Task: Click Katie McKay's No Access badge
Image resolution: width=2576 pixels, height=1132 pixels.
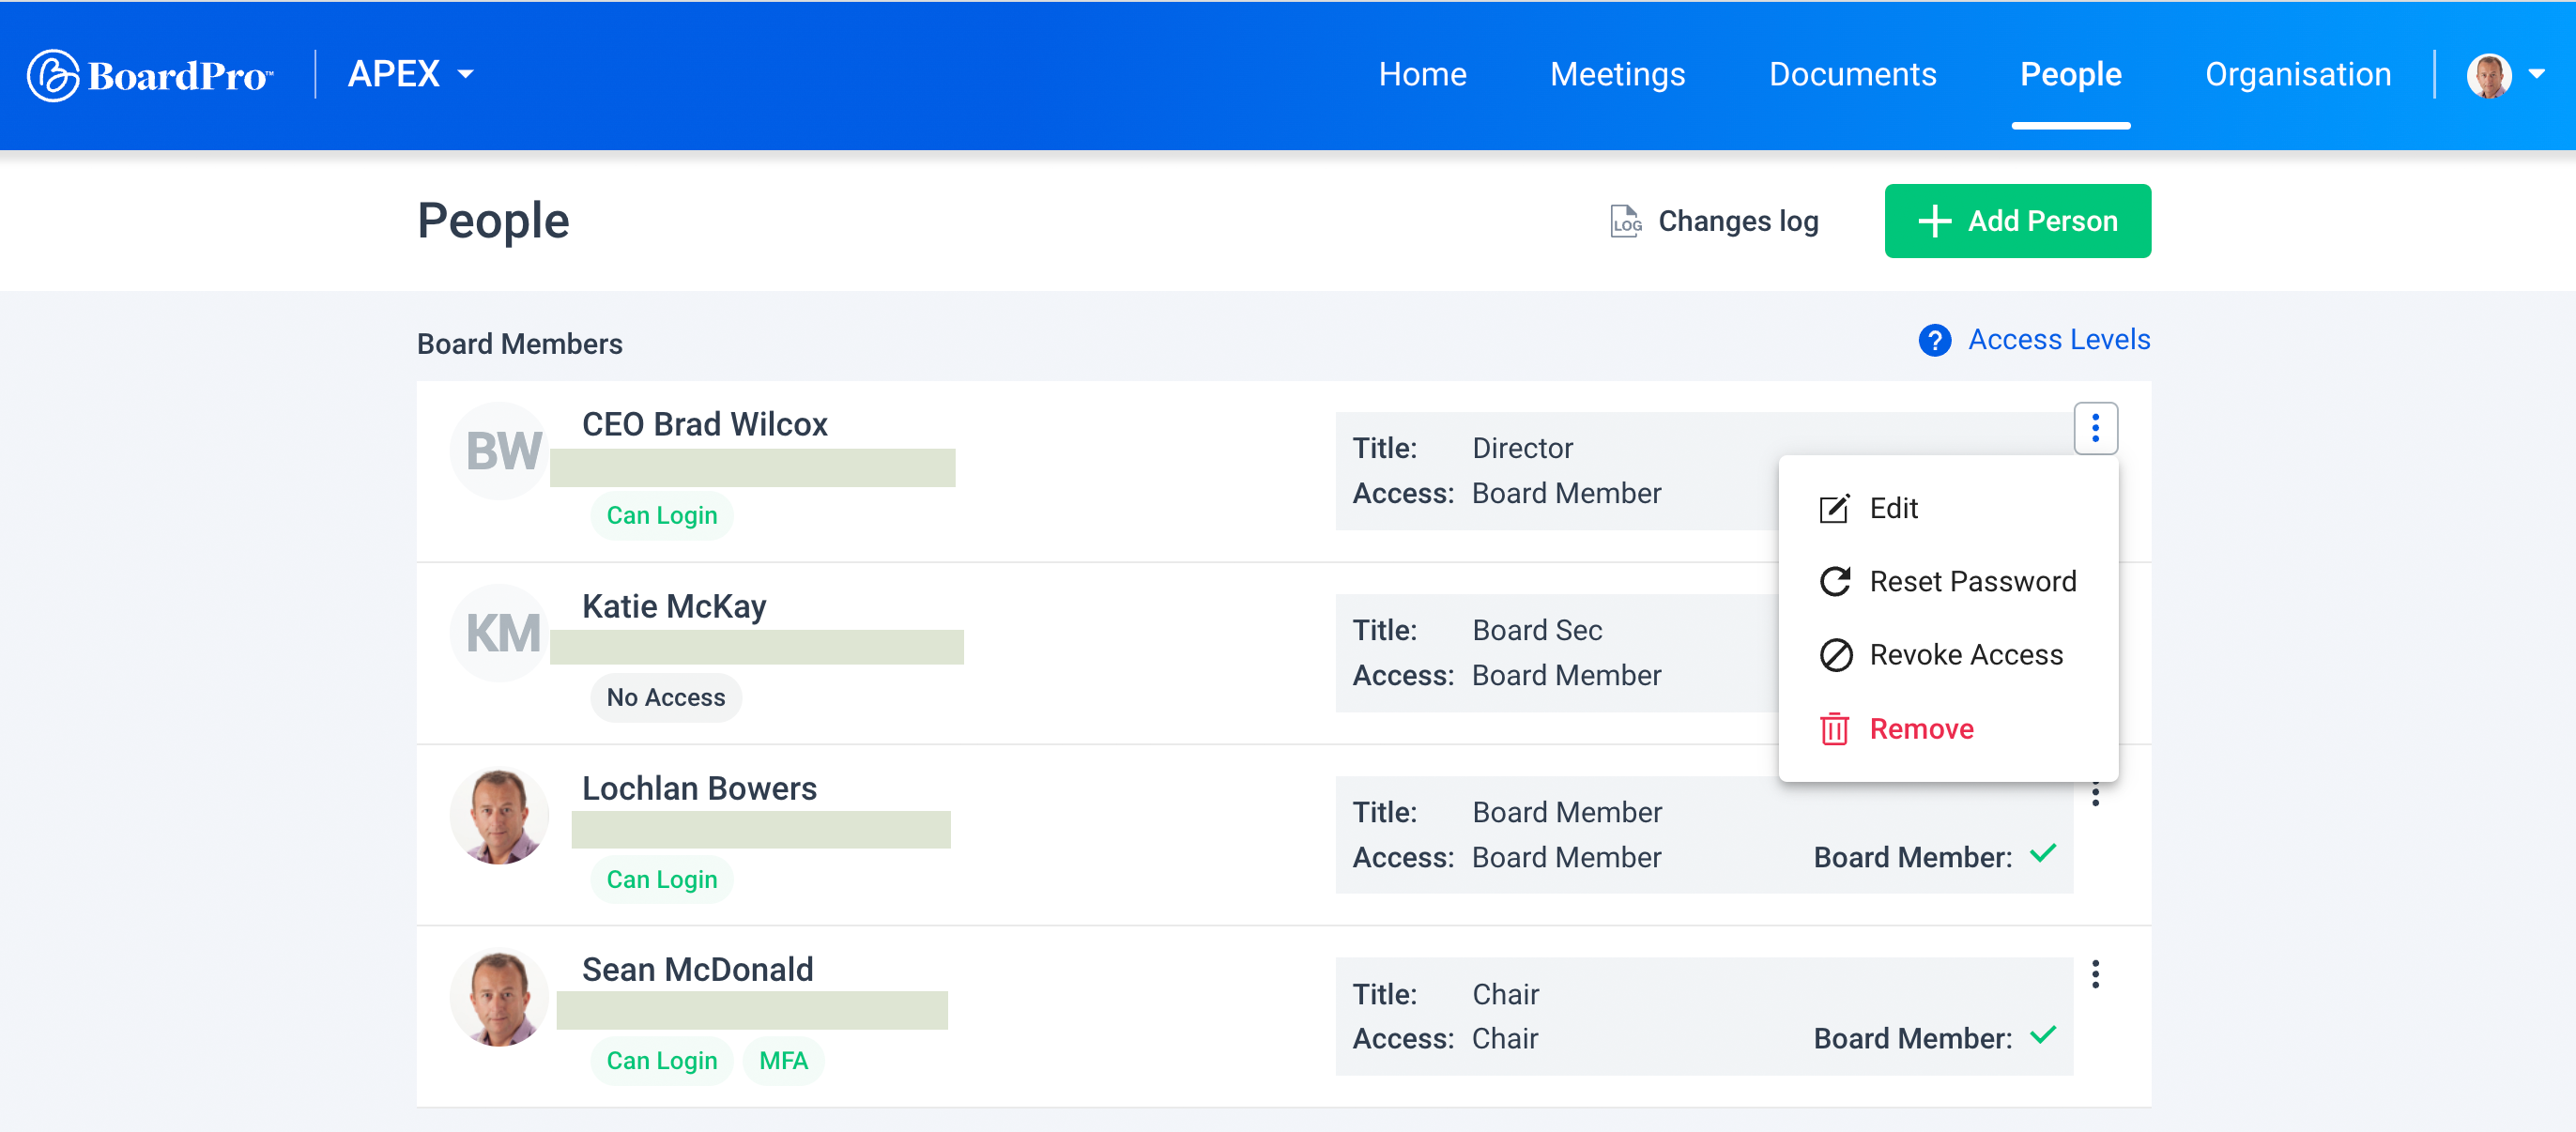Action: pyautogui.click(x=664, y=697)
